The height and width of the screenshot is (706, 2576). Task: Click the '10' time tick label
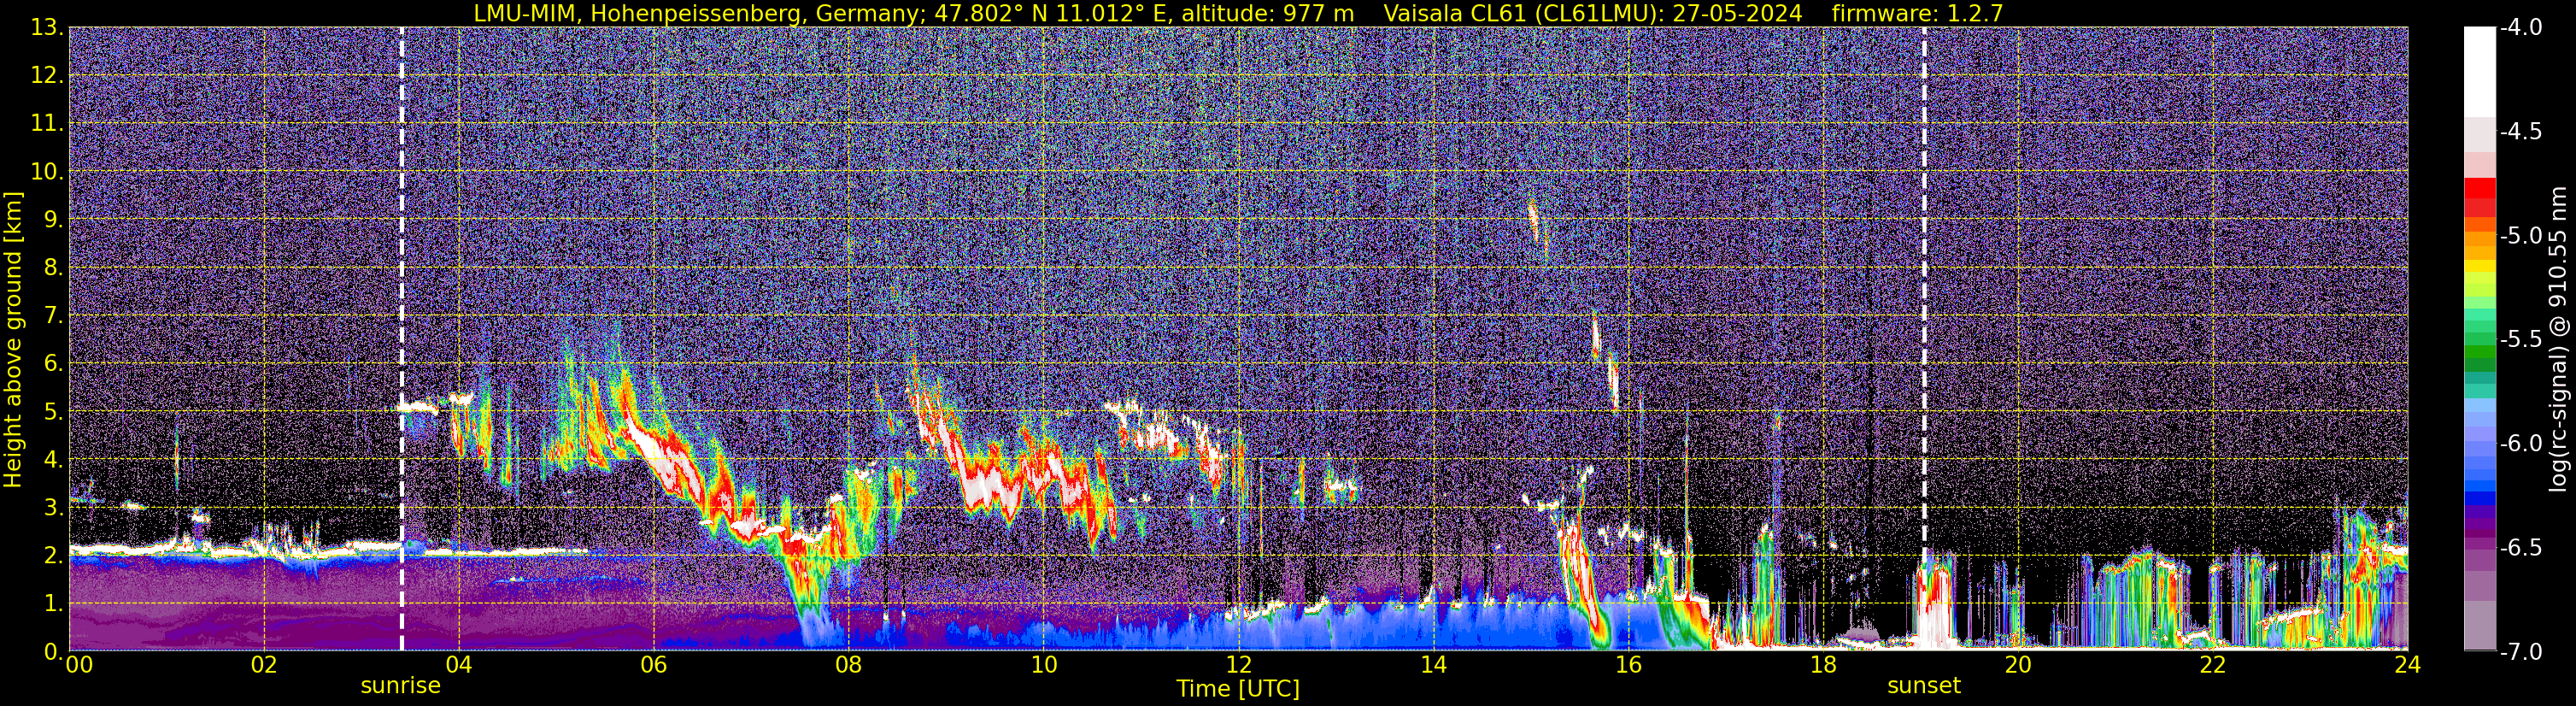[x=1043, y=665]
